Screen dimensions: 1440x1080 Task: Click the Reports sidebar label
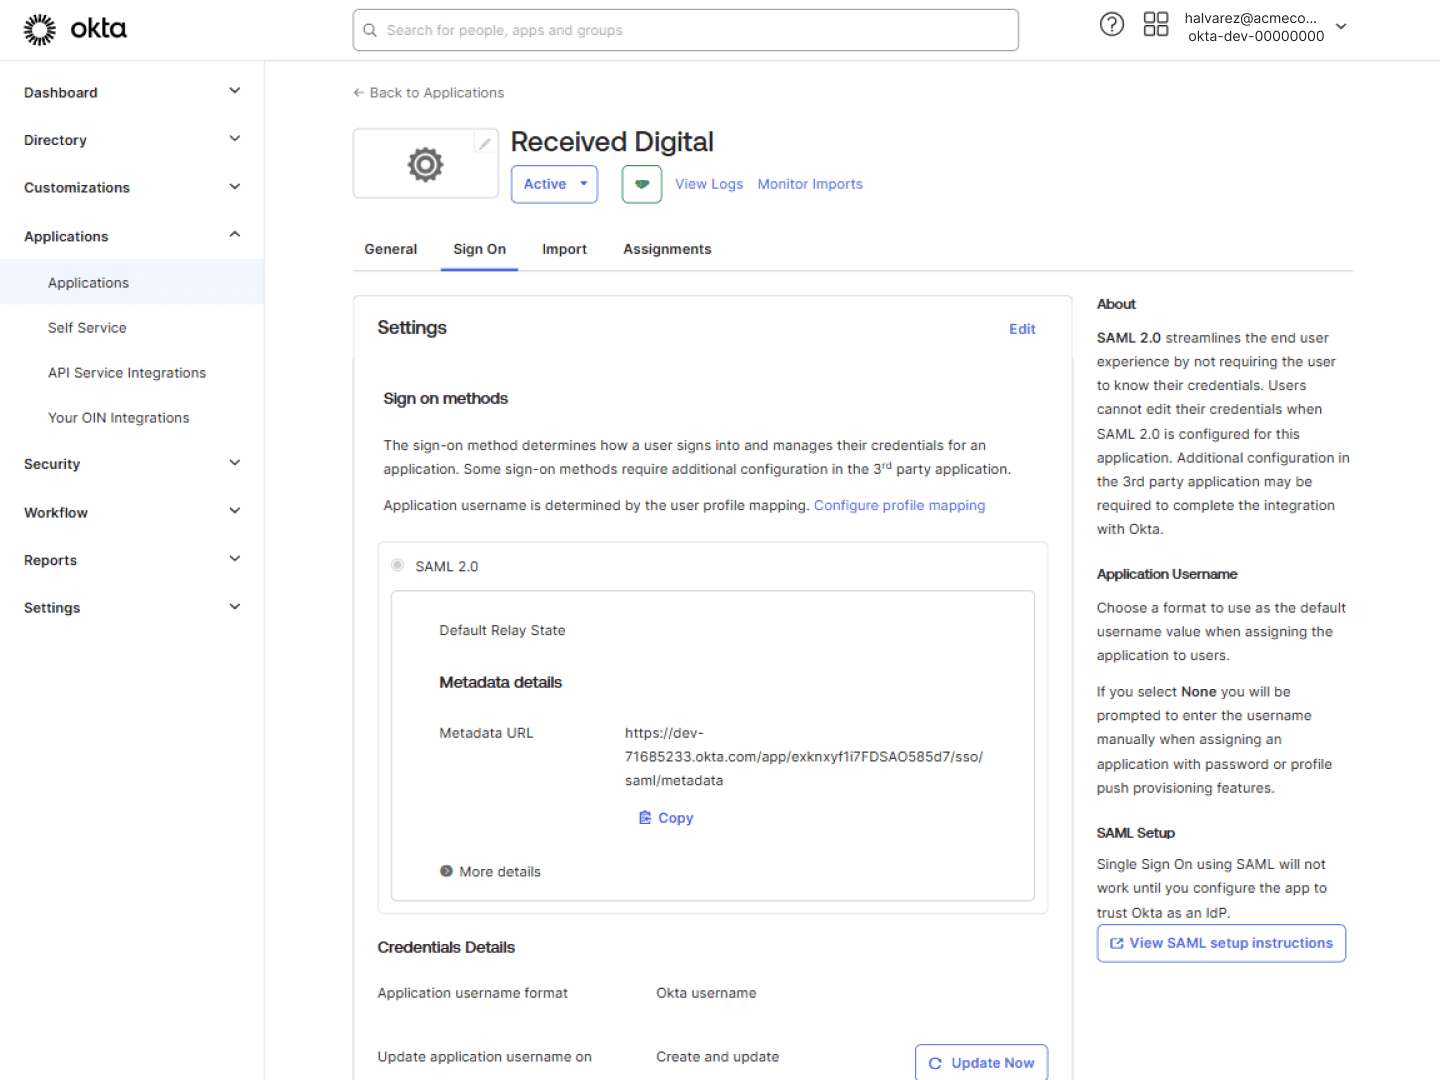pyautogui.click(x=50, y=560)
